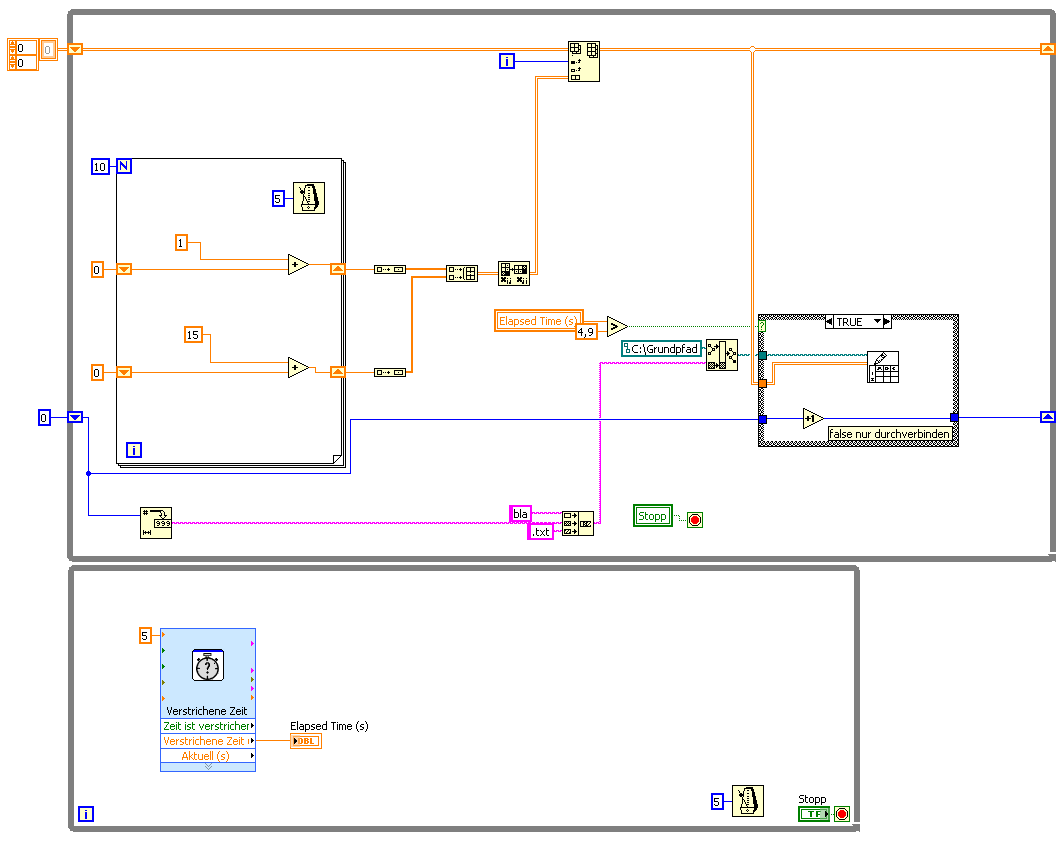Viewport: 1064px width, 845px height.
Task: Select the For loop N count terminal
Action: click(124, 166)
